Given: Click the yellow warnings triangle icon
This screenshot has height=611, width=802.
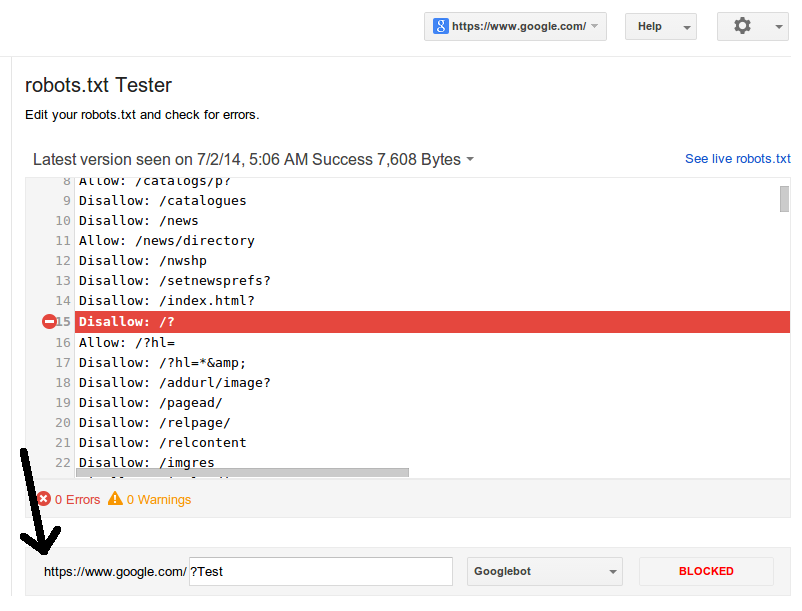Looking at the screenshot, I should click(115, 498).
